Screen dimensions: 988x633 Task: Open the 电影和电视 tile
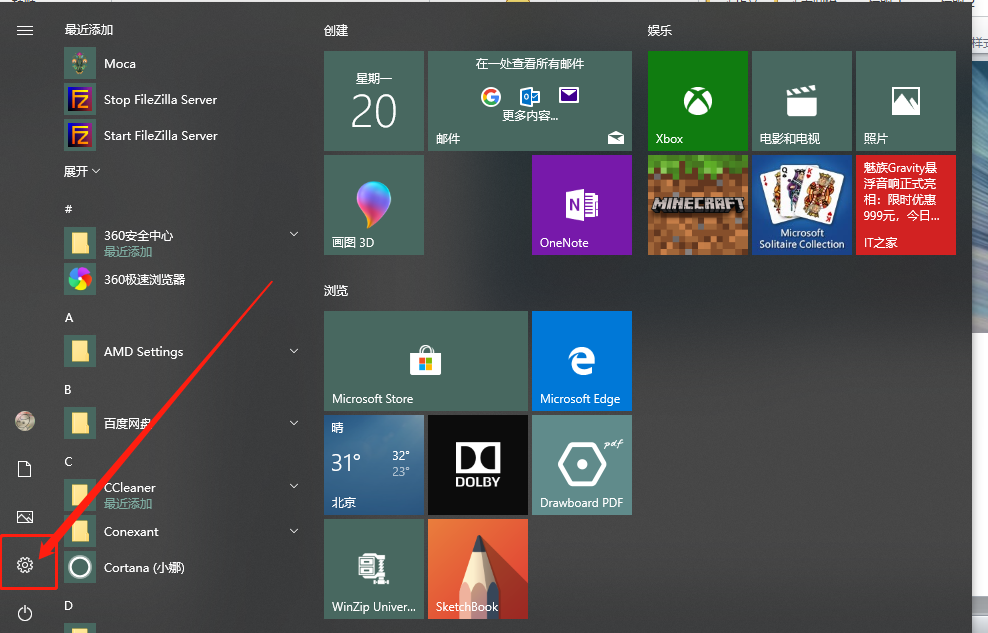tap(801, 101)
